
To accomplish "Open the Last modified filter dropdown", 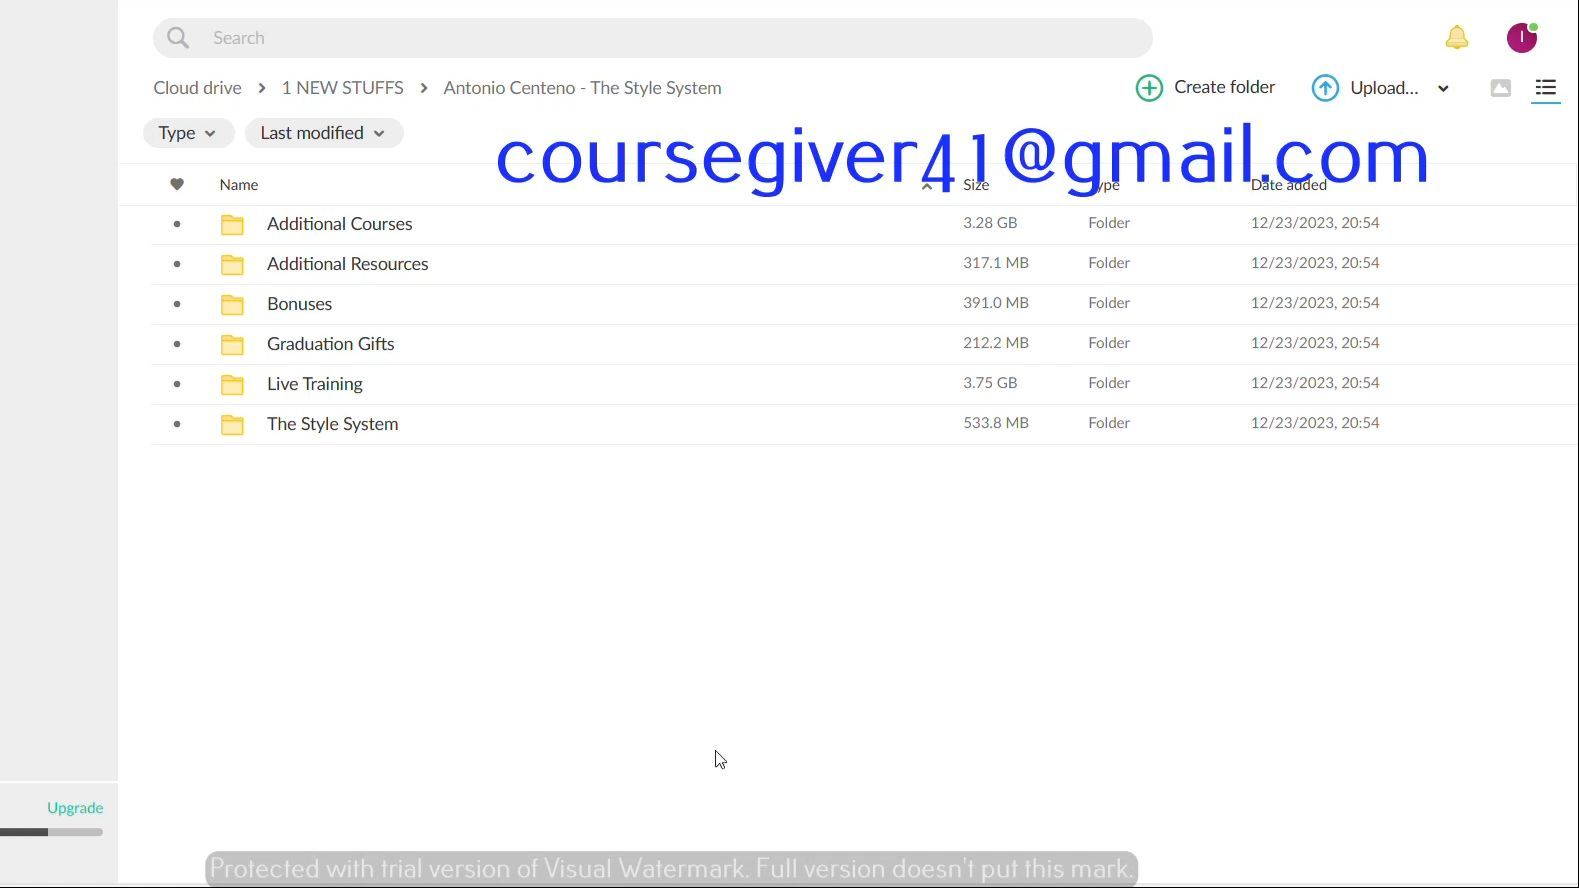I will tap(324, 133).
